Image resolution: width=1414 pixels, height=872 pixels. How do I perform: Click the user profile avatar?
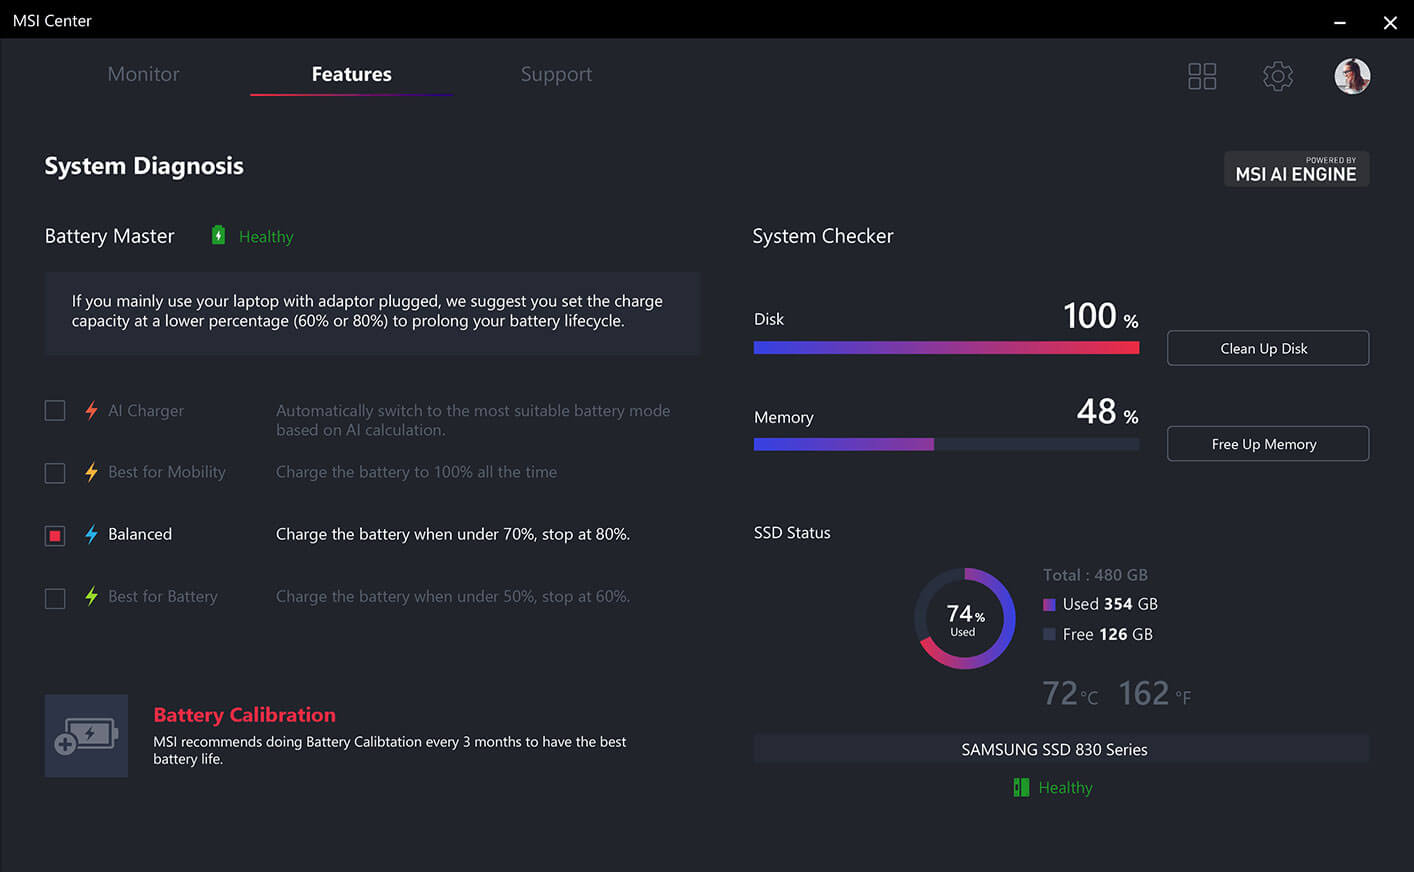click(1352, 76)
